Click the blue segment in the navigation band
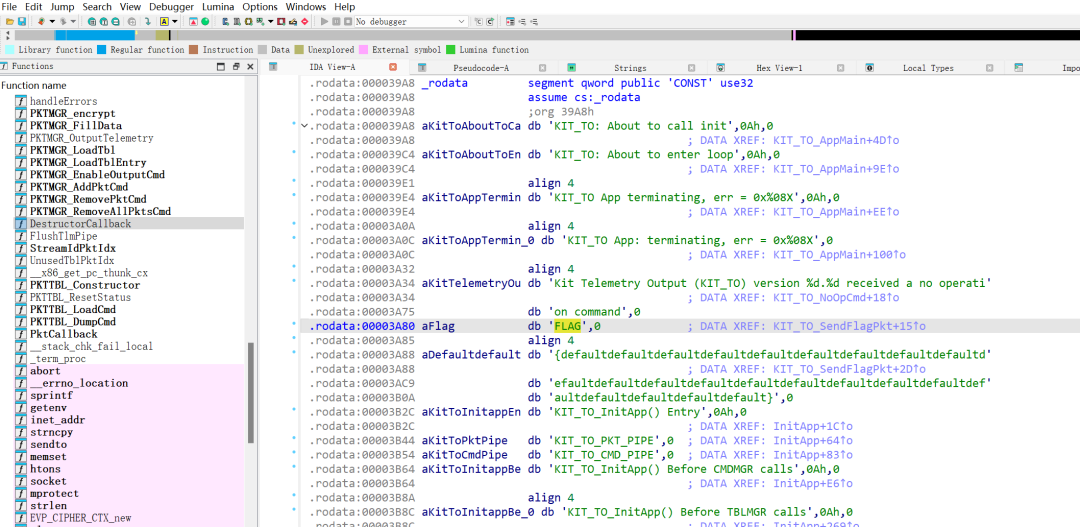The image size is (1080, 527). 95,34
